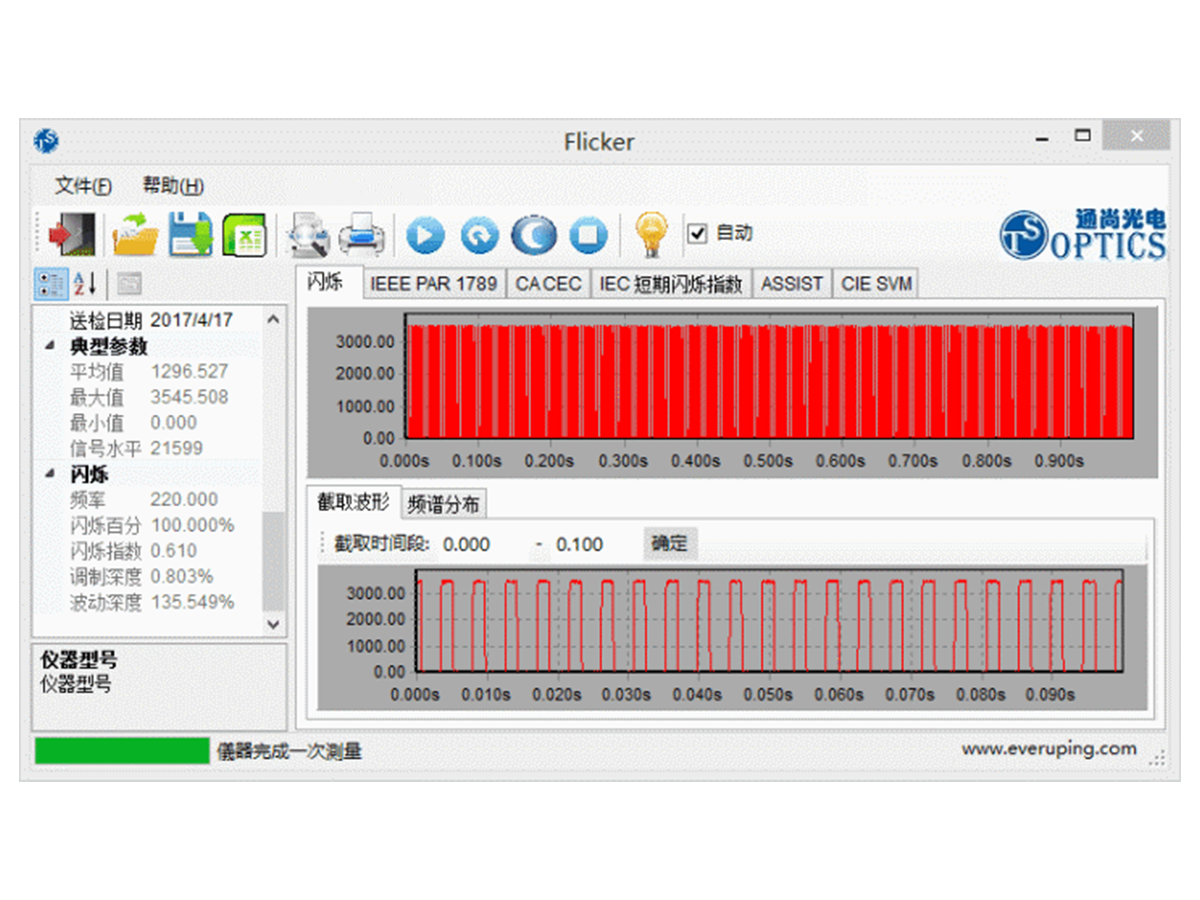Collapse the 闪烁 property group
This screenshot has width=1200, height=900.
coord(50,474)
